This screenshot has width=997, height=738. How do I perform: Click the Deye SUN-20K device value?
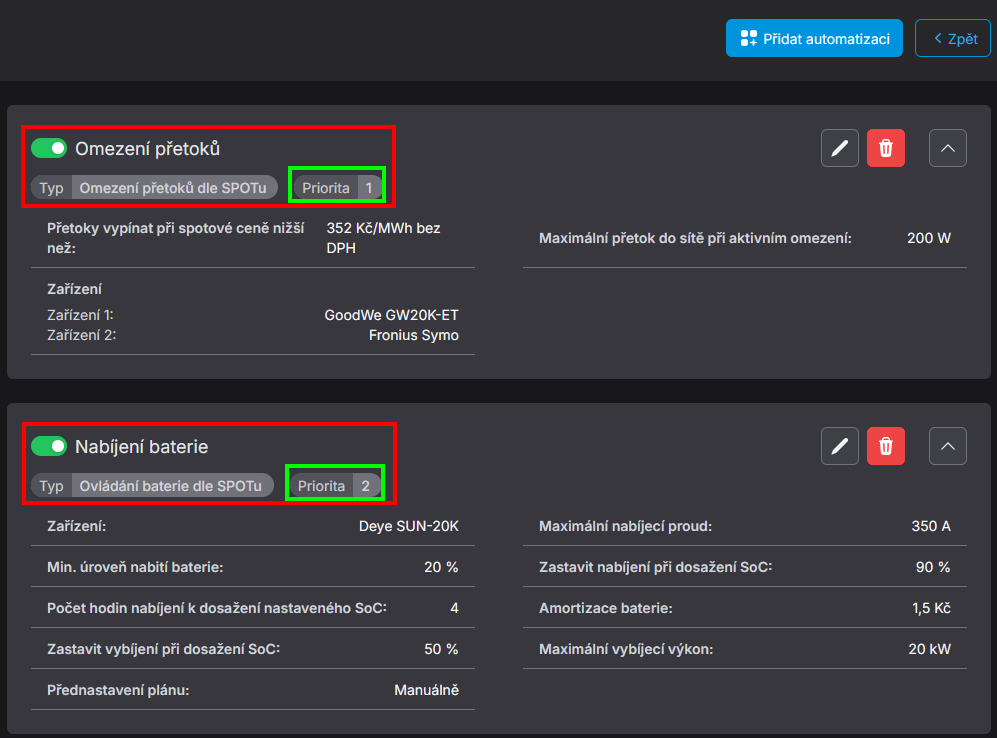(408, 526)
